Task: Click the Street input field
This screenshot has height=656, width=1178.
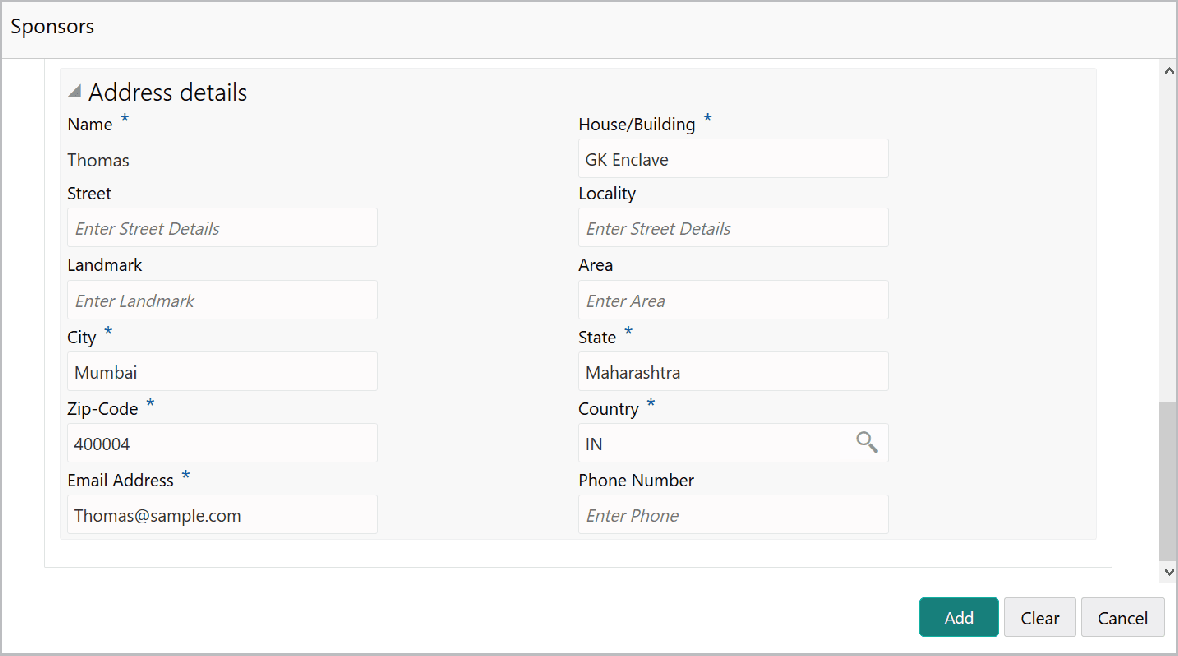Action: click(222, 228)
